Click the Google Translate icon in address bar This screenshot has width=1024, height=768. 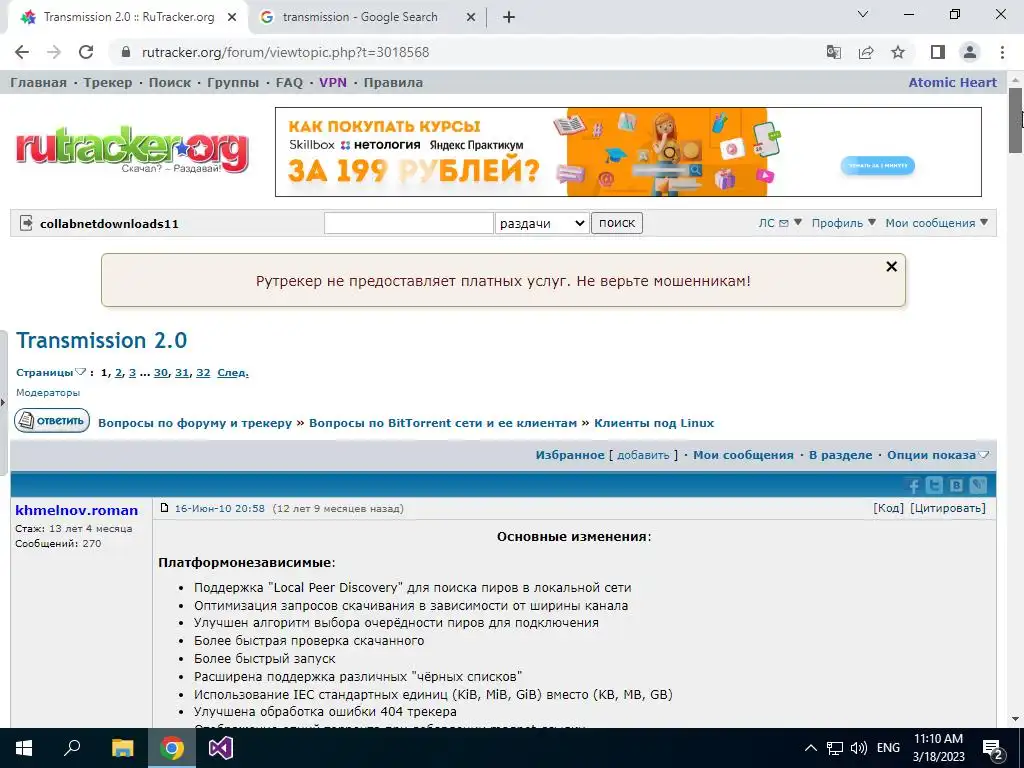pyautogui.click(x=834, y=52)
